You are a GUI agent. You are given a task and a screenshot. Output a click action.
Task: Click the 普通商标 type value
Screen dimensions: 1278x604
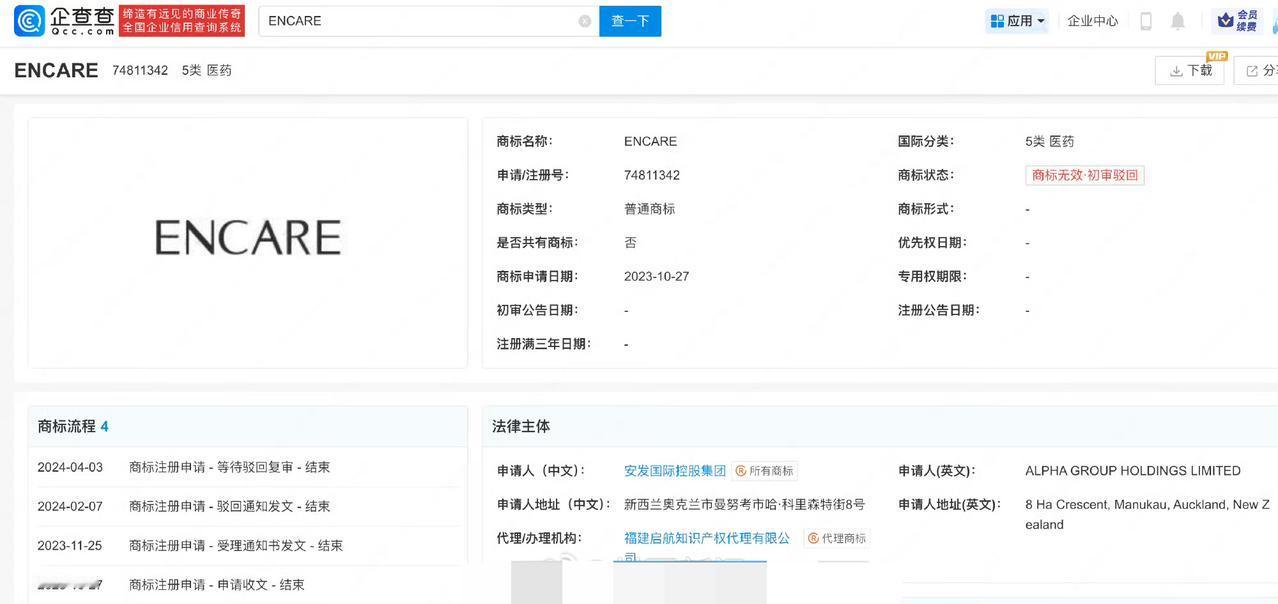coord(650,209)
